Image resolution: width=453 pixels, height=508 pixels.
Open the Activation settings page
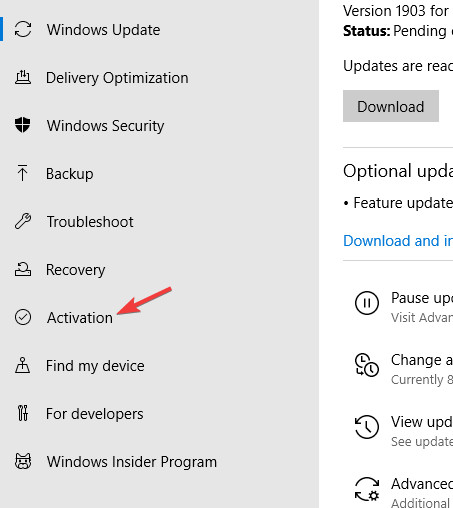80,318
